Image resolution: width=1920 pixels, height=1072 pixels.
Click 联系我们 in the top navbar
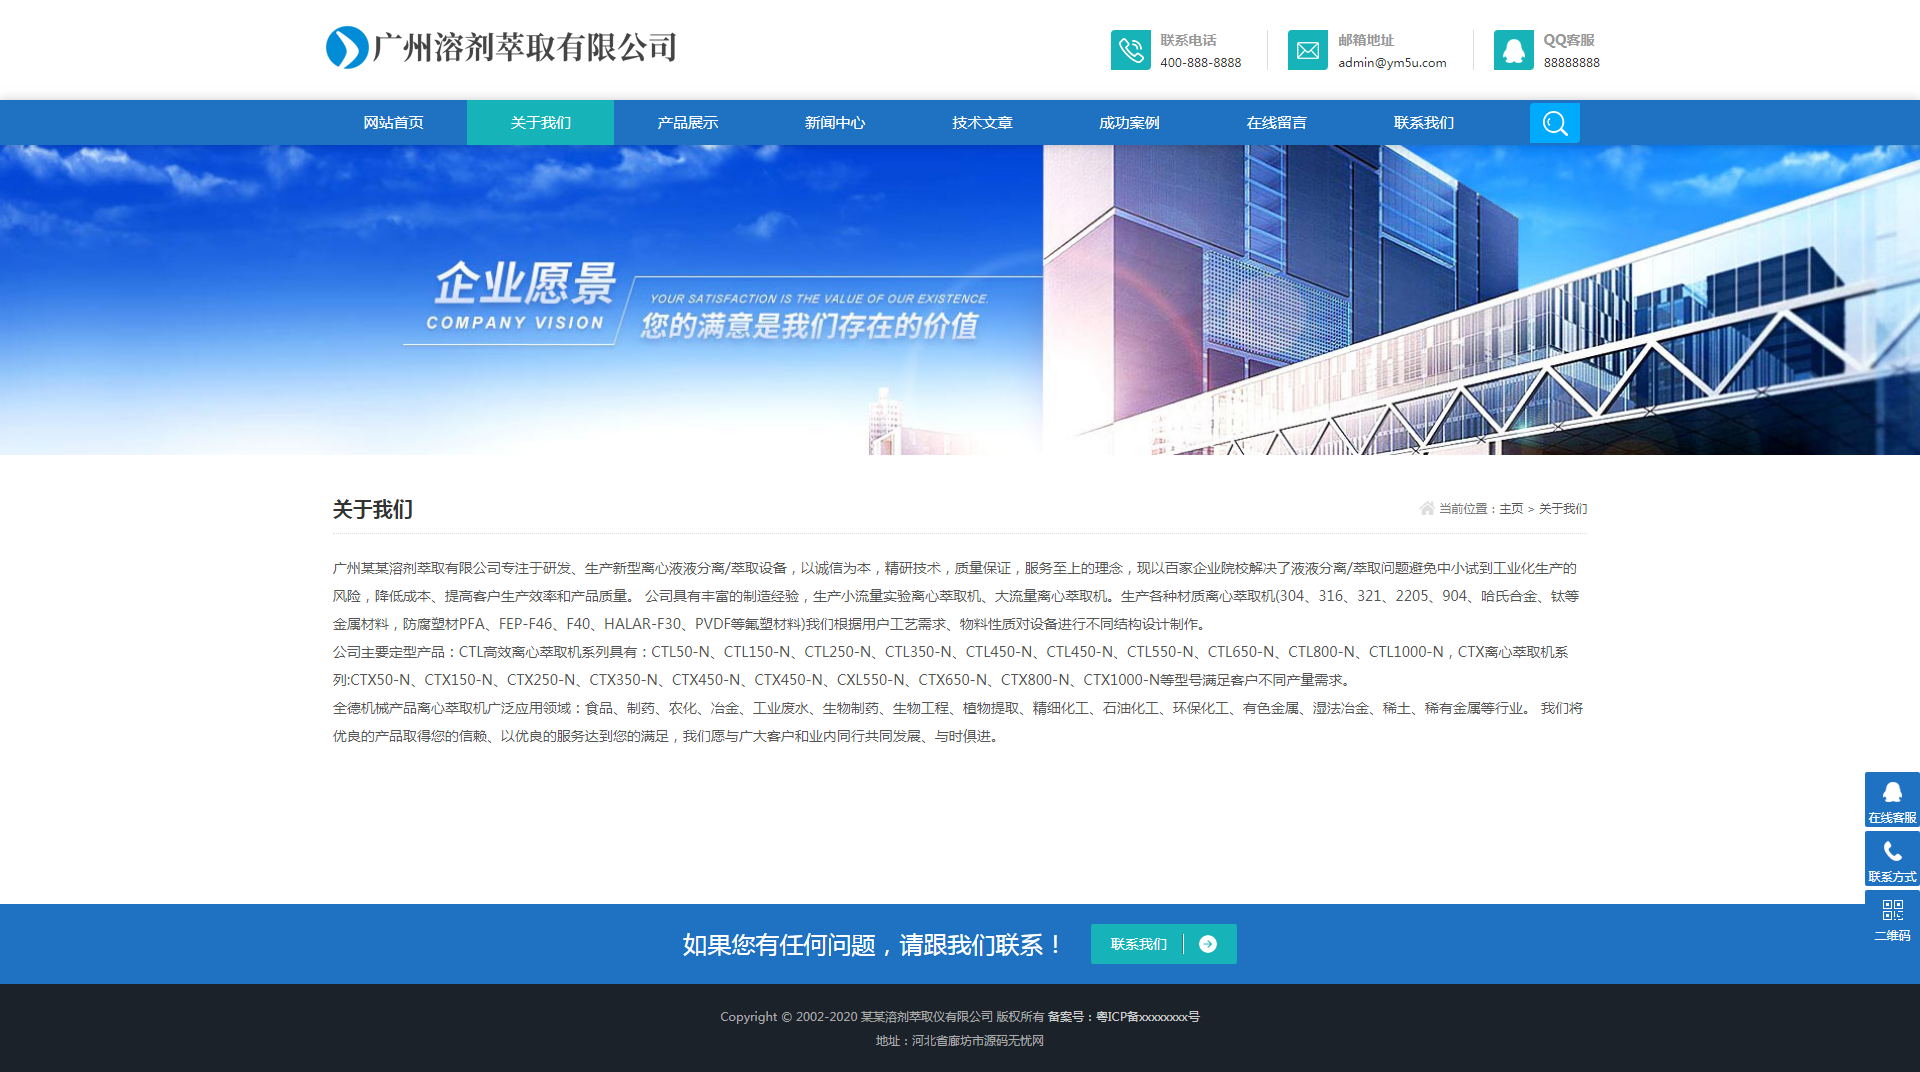click(x=1423, y=123)
